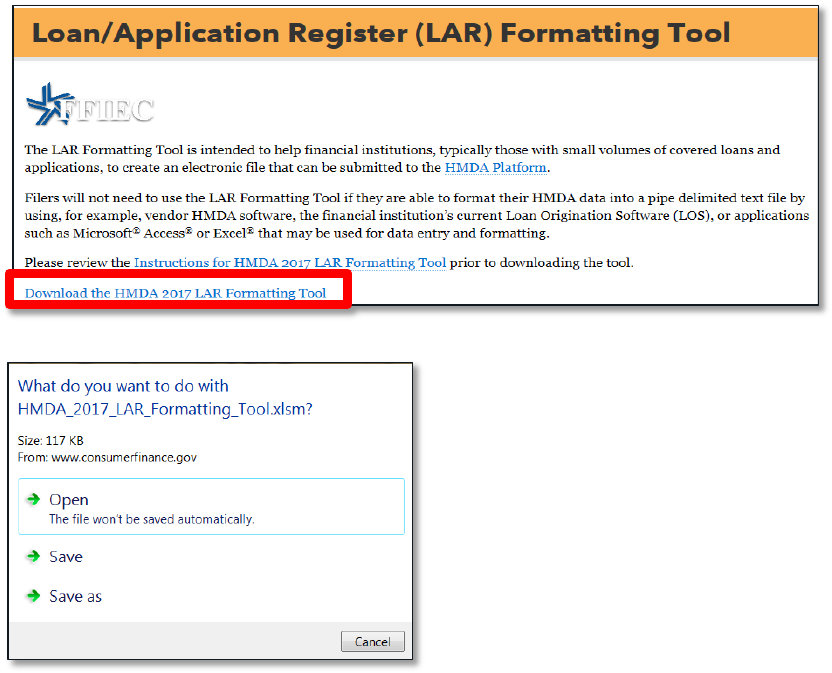Choose Open in the download dialog
832x673 pixels.
211,506
